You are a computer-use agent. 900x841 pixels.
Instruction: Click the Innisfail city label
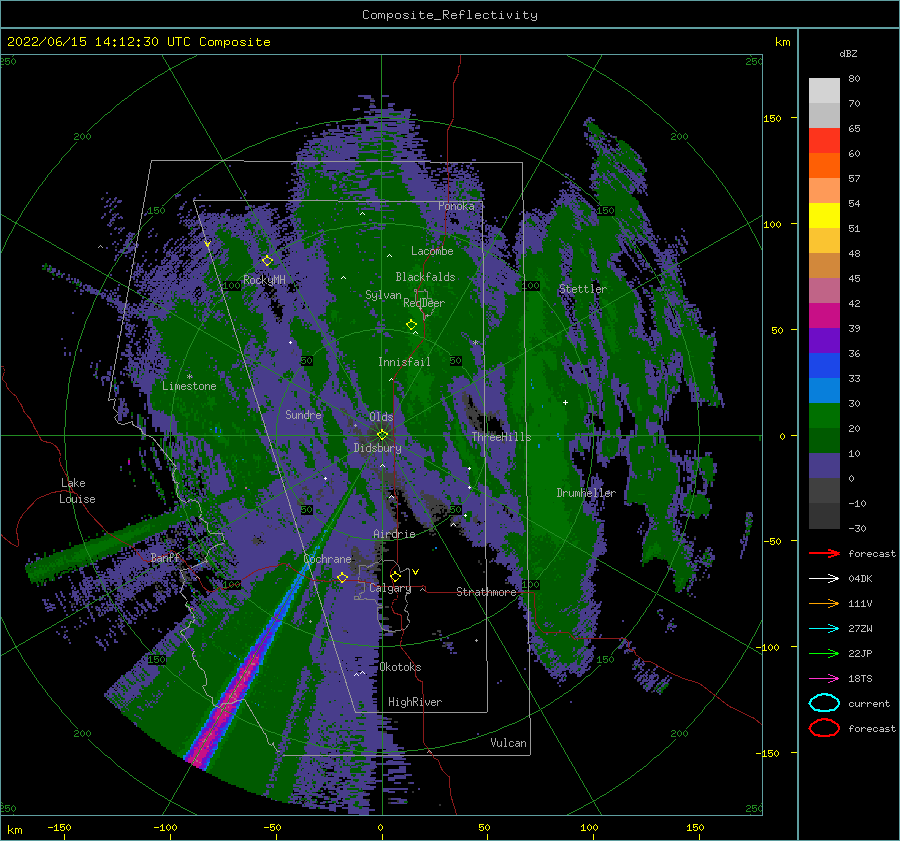click(404, 362)
